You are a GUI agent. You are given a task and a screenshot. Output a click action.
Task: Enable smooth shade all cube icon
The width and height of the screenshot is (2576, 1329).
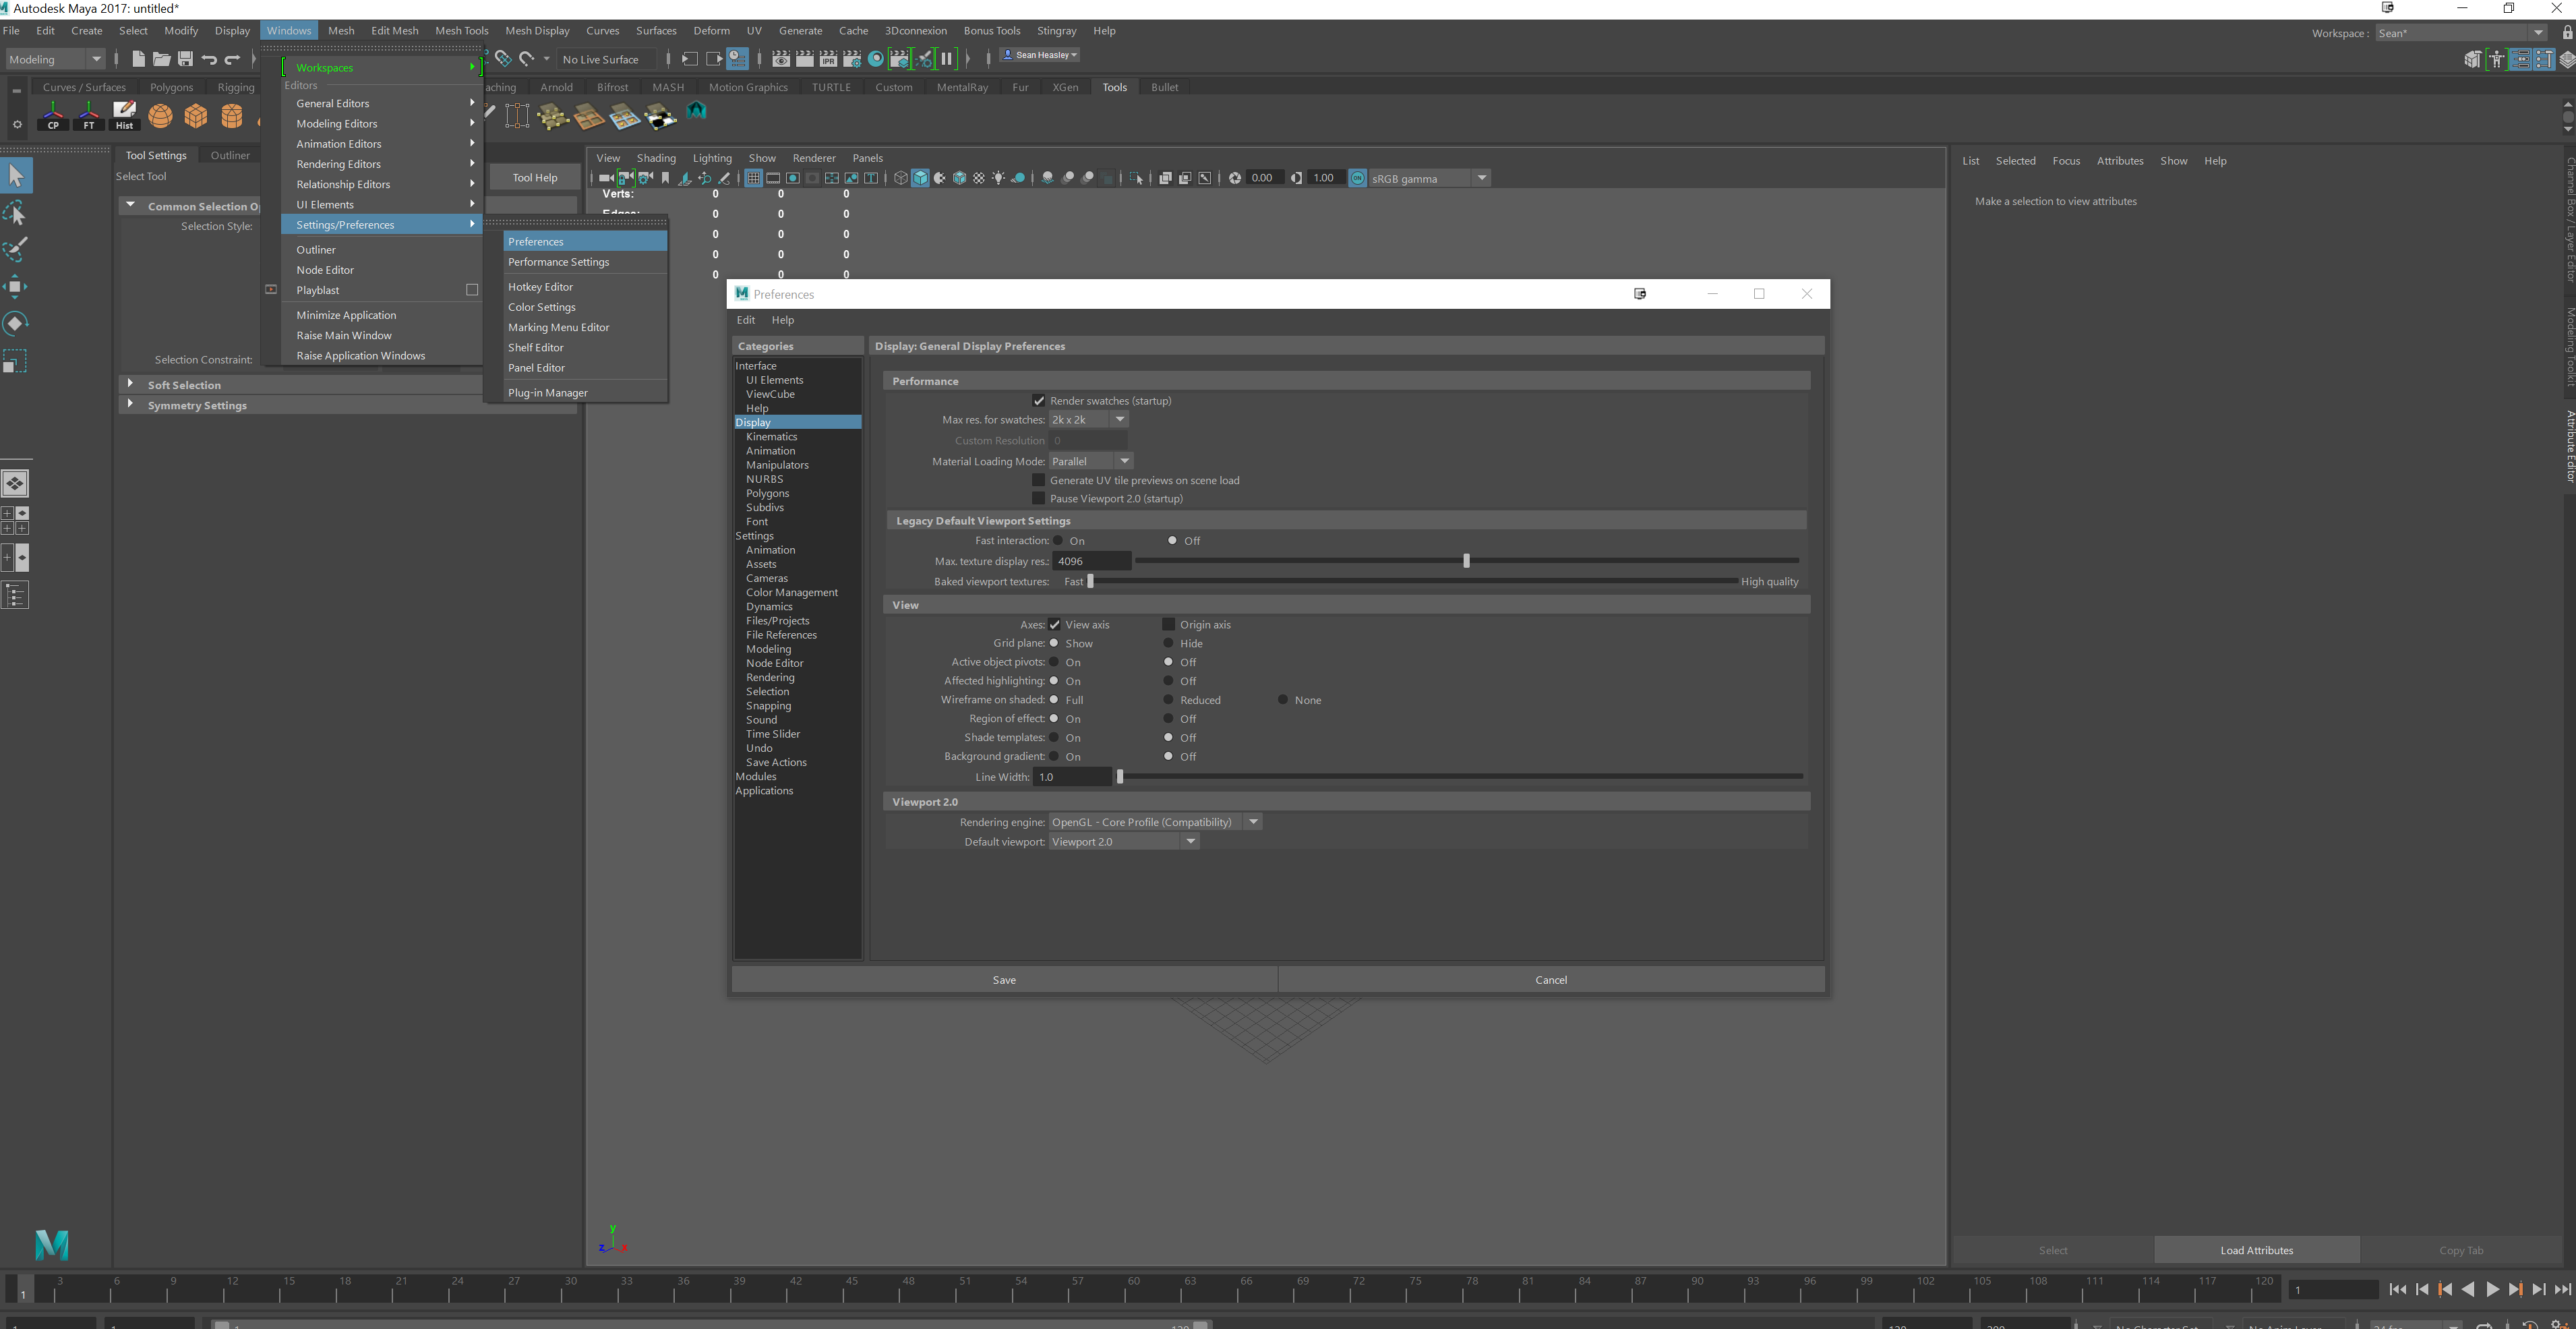pyautogui.click(x=920, y=178)
